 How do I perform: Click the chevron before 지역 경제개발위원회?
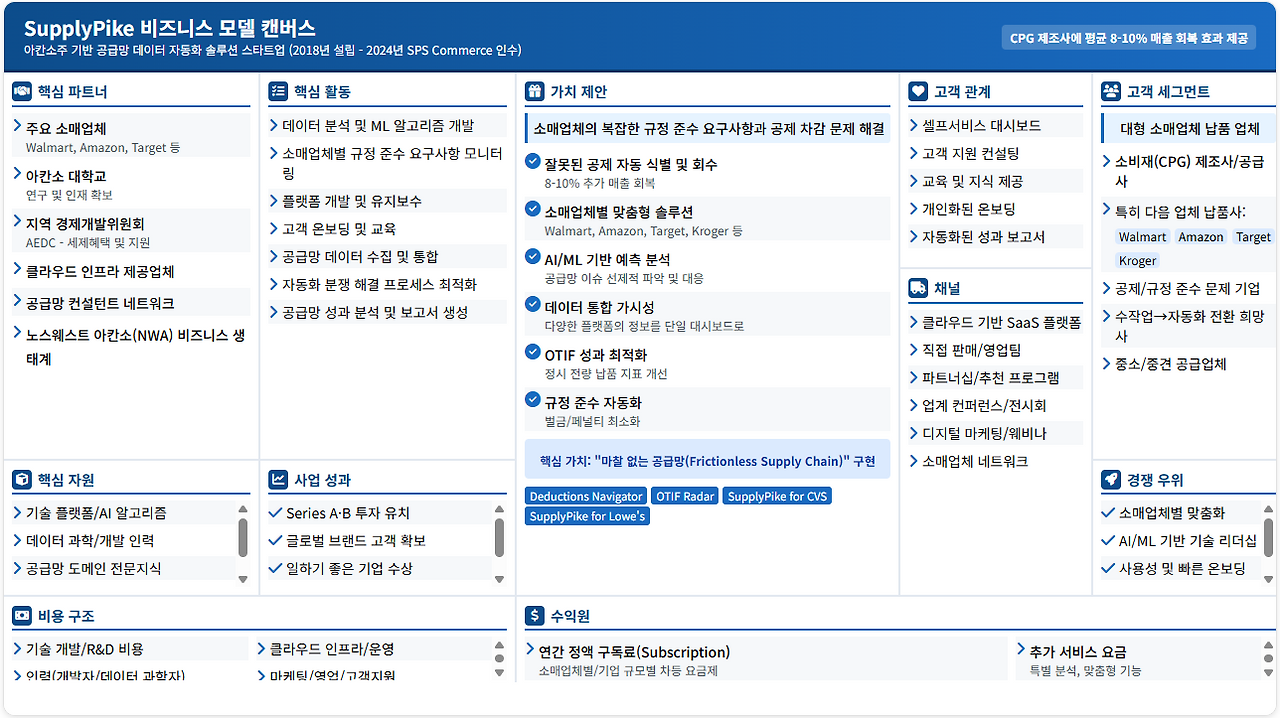[18, 223]
